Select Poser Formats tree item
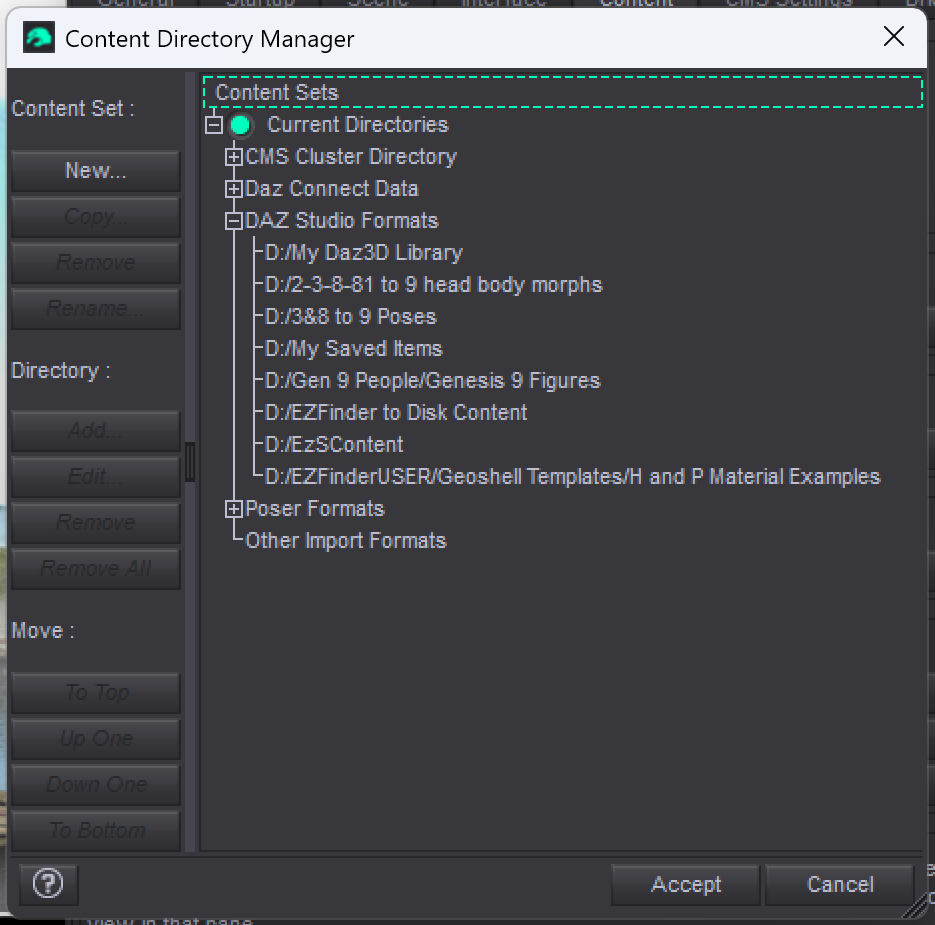The height and width of the screenshot is (925, 935). [315, 509]
